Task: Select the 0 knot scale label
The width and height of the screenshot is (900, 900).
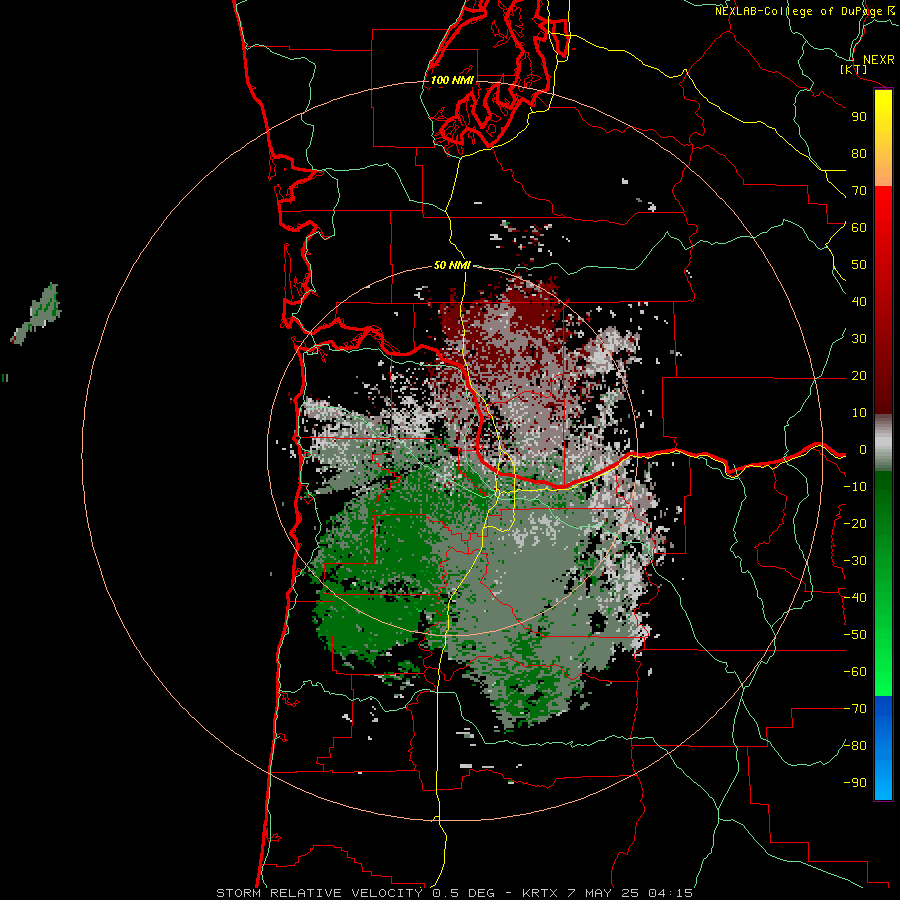Action: (863, 450)
